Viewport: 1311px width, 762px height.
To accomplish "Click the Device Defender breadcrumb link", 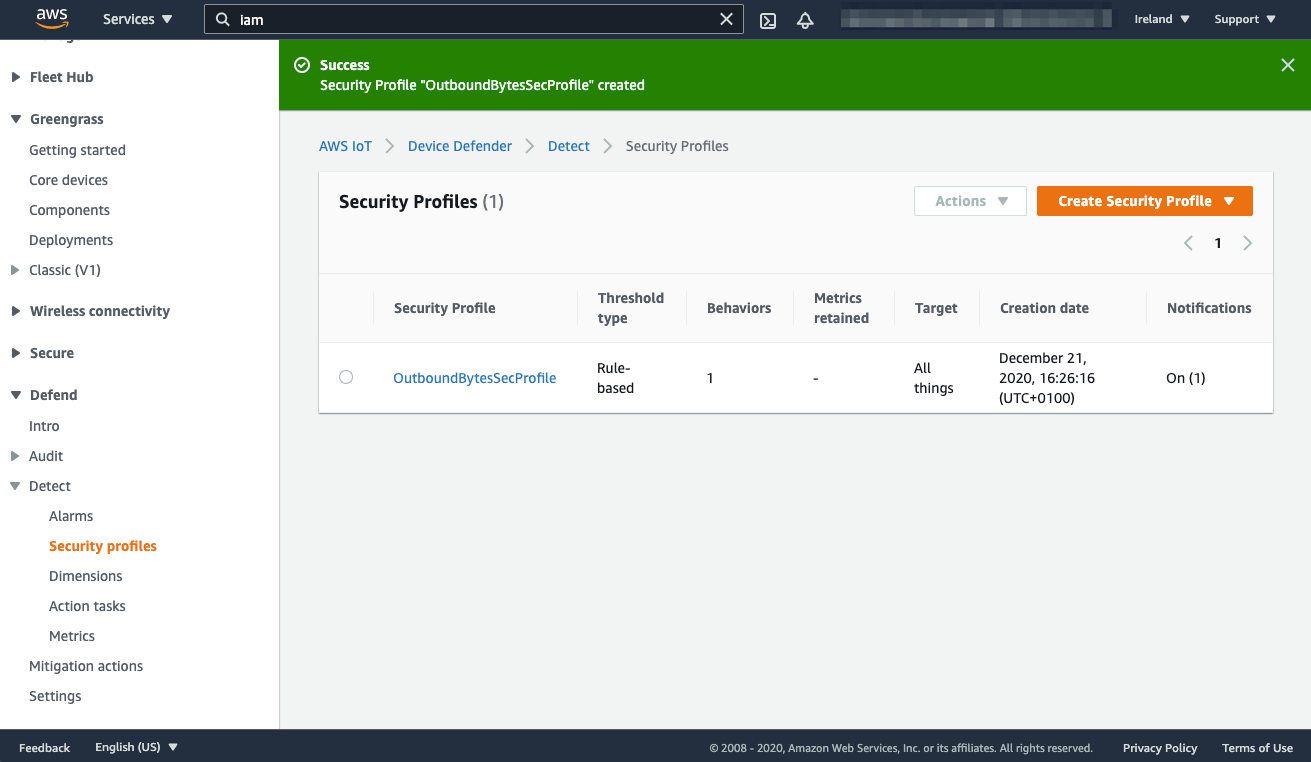I will (x=460, y=146).
